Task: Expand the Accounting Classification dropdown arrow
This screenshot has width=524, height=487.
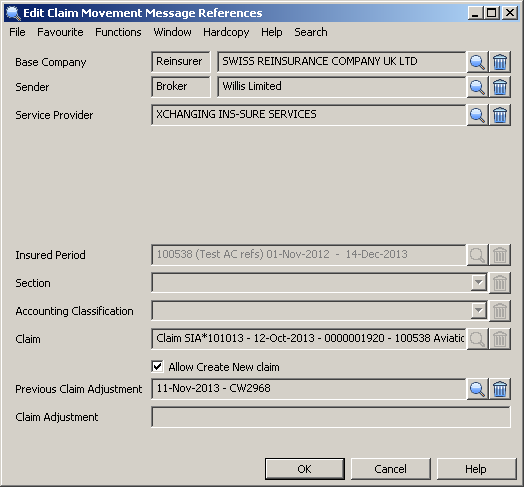Action: point(479,311)
